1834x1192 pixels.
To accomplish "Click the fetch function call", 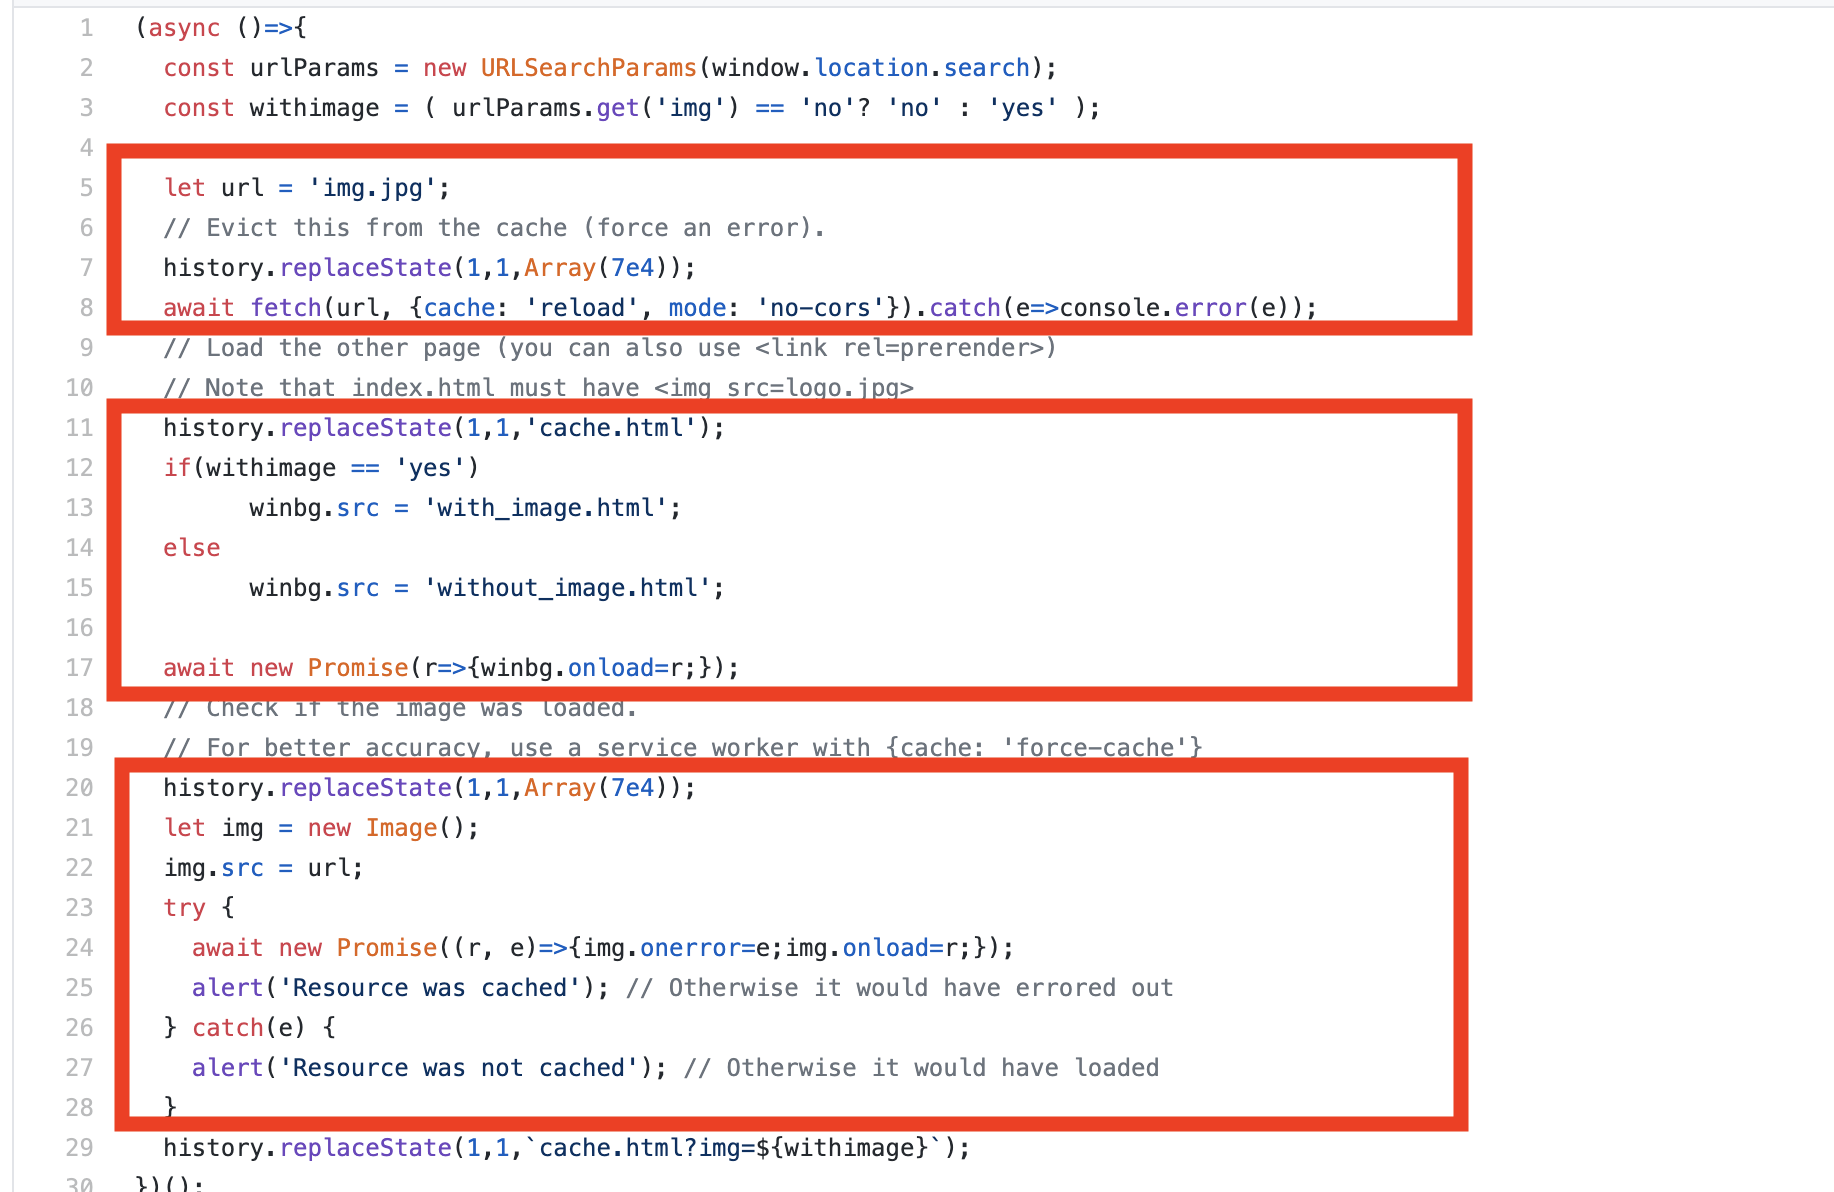I will pos(286,308).
